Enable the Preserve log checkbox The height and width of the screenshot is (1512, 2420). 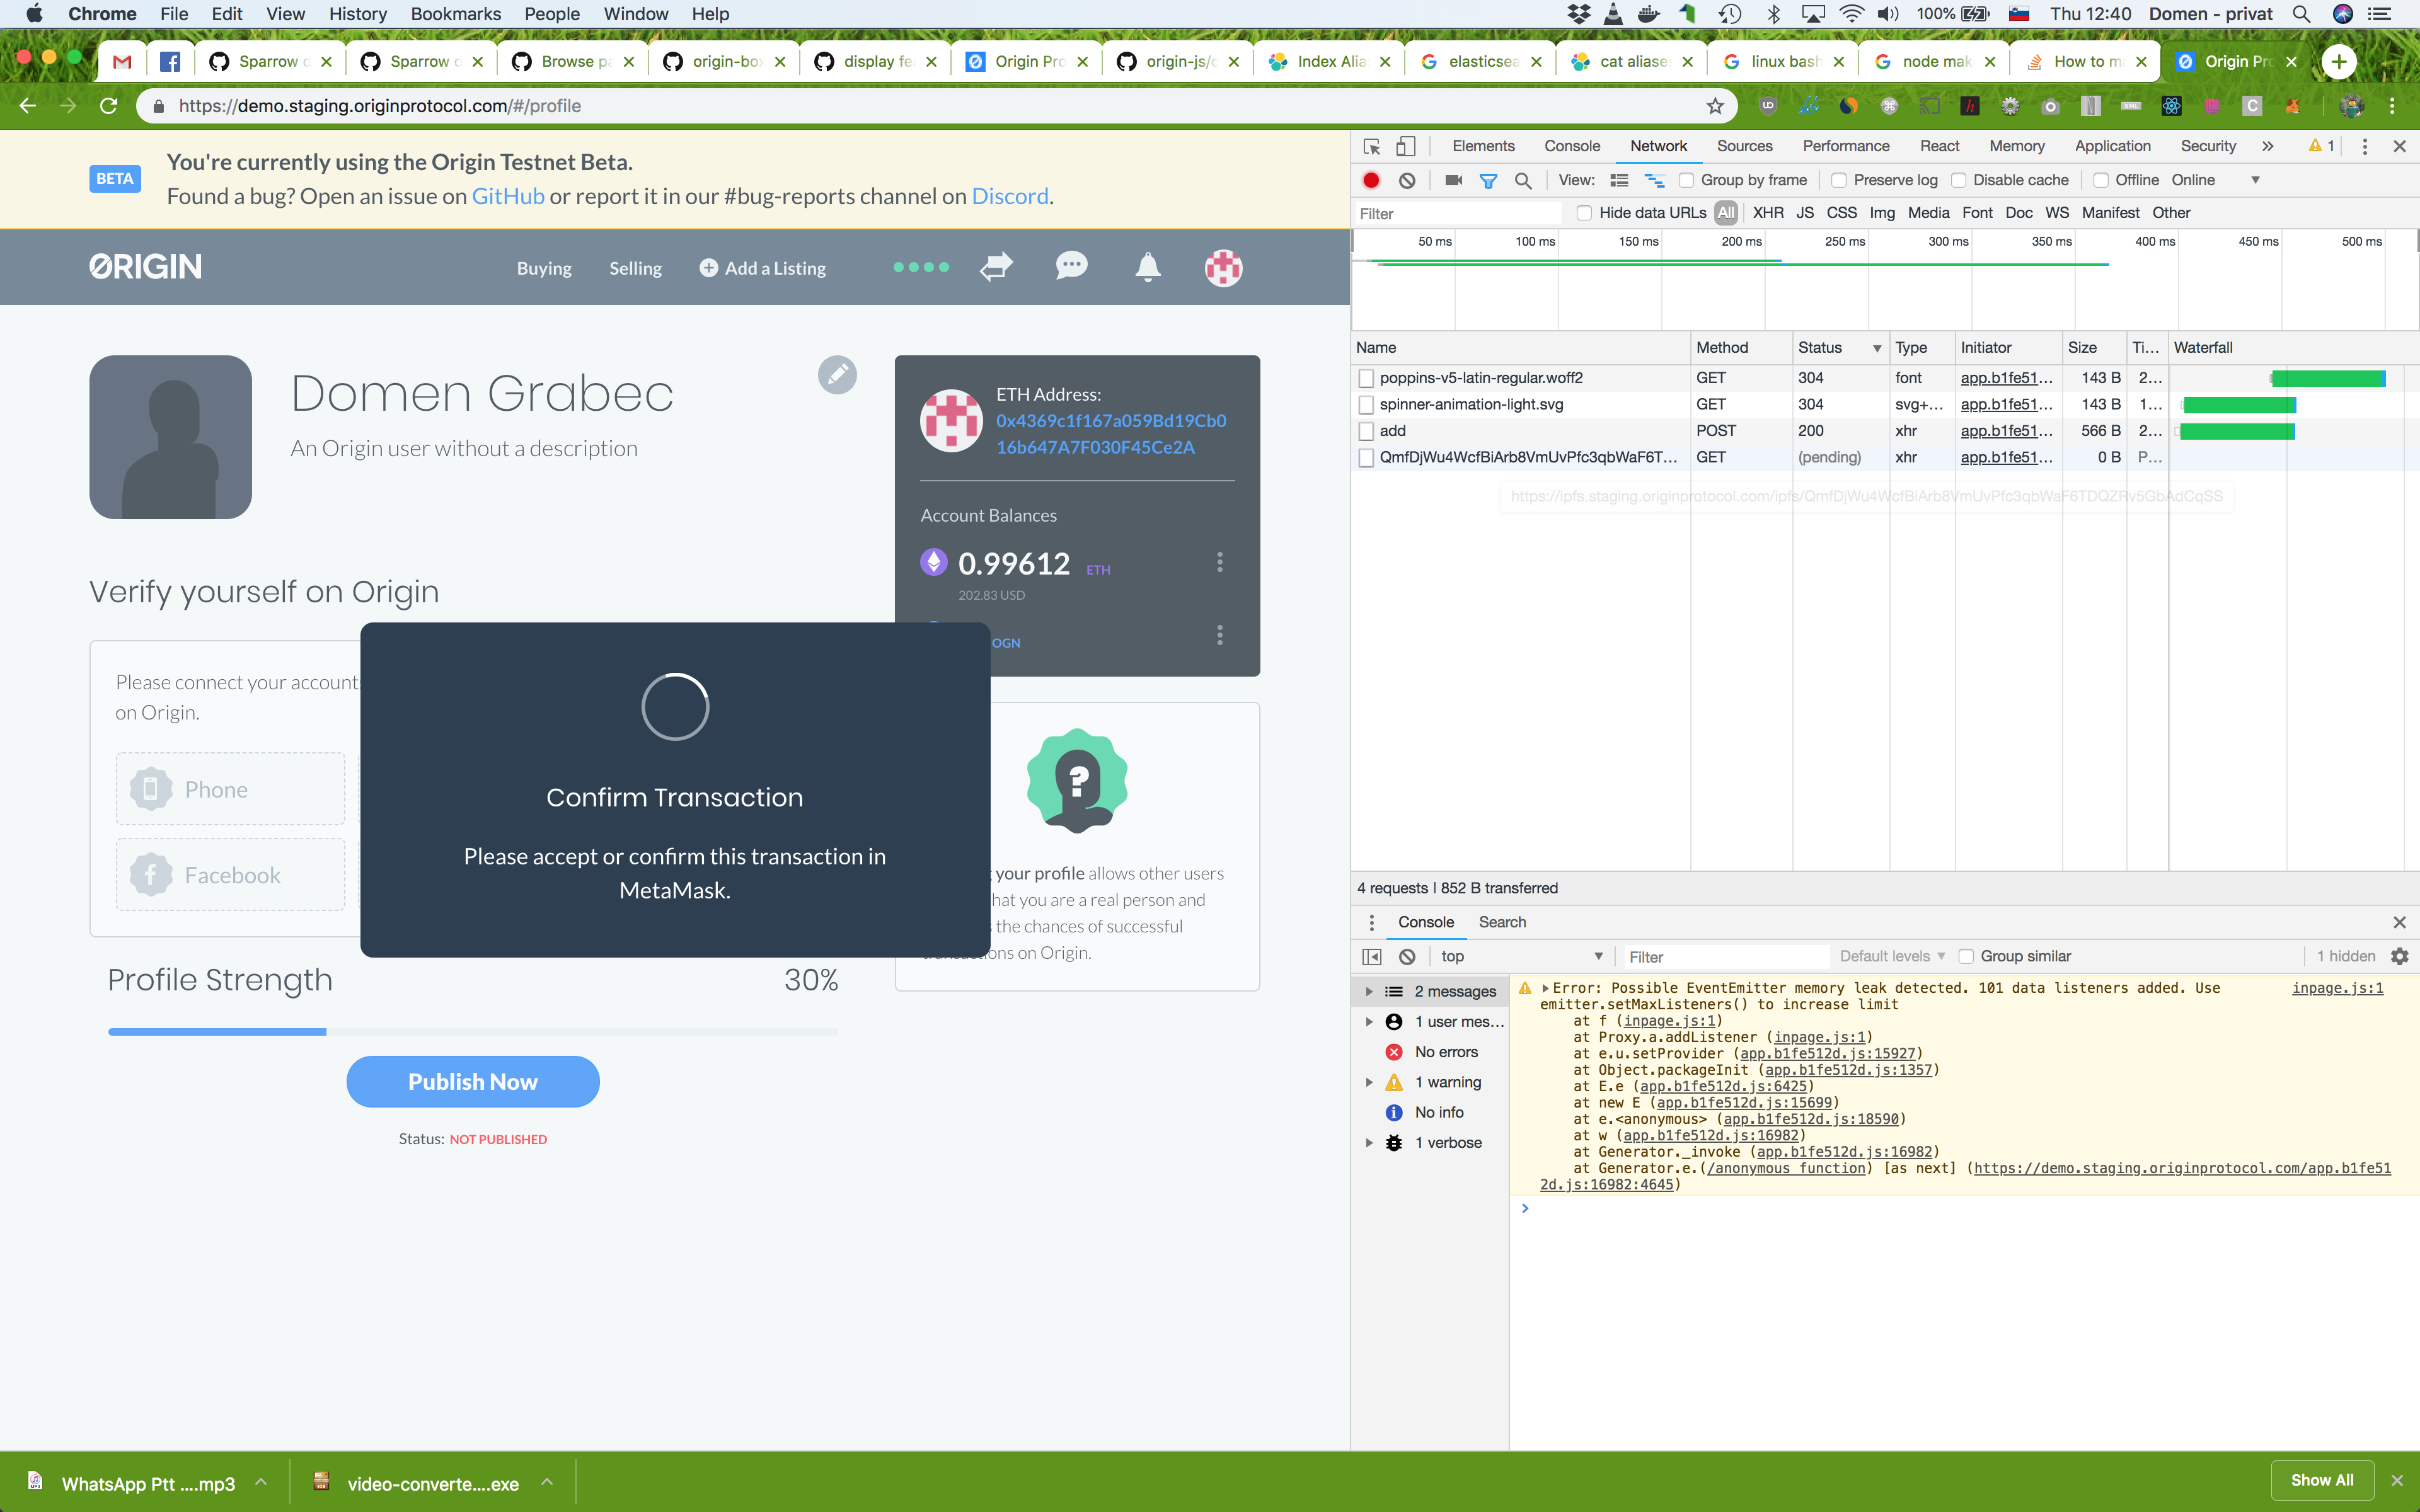pyautogui.click(x=1840, y=180)
